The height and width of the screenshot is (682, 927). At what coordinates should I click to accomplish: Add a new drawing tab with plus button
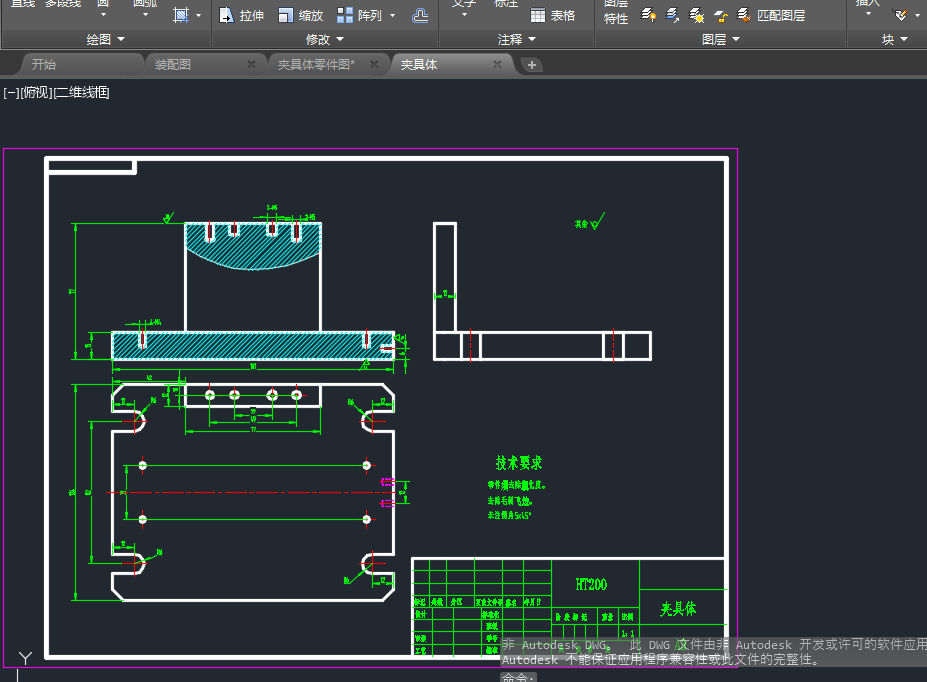(x=532, y=65)
